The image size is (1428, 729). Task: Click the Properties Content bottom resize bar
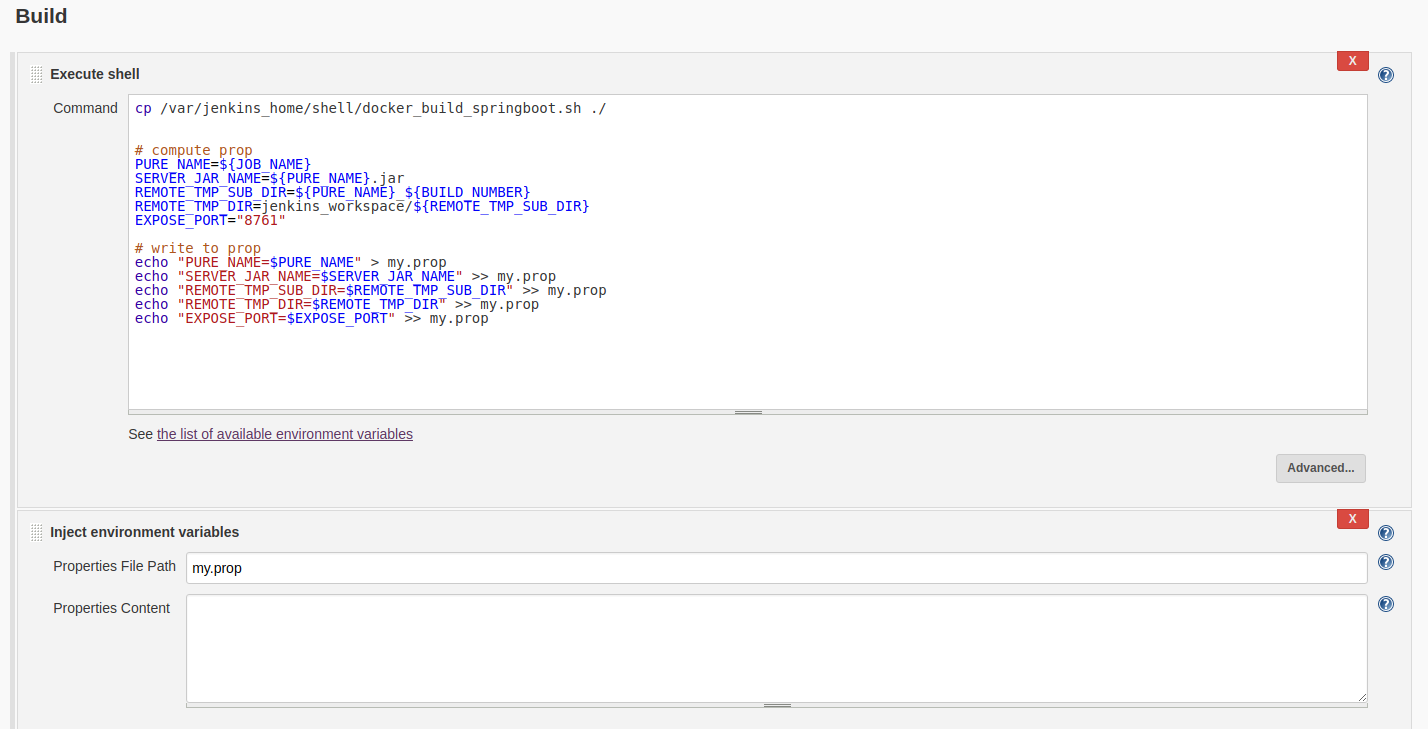click(776, 706)
